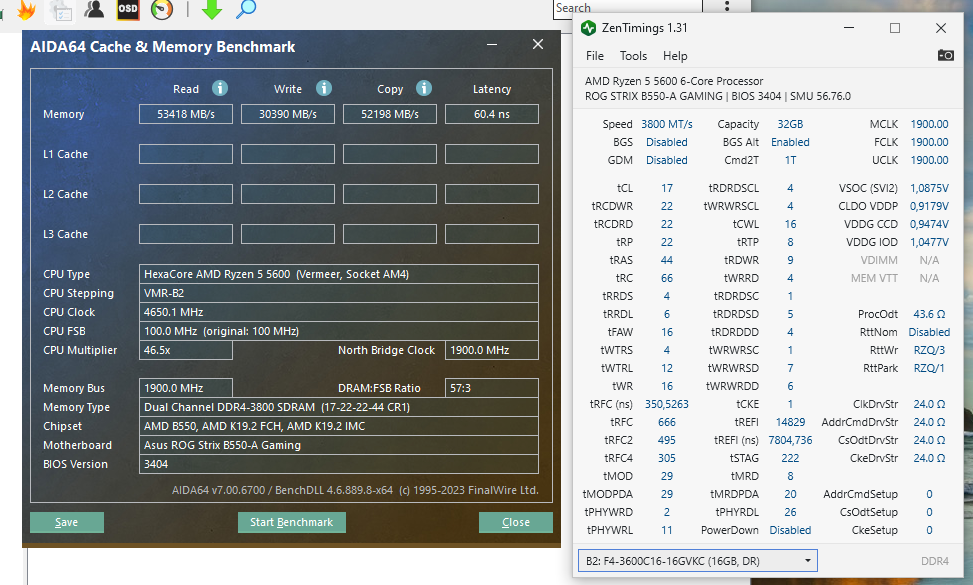Click the tSTAG value 222

click(790, 458)
